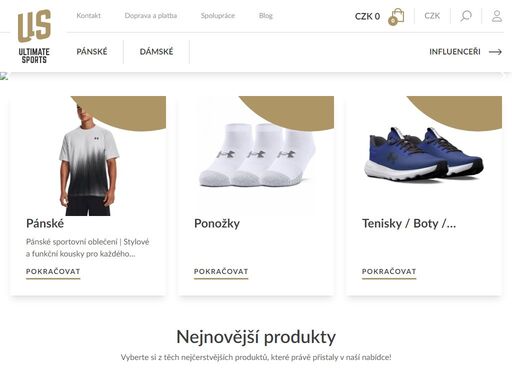Click the search magnifier icon

[x=466, y=16]
